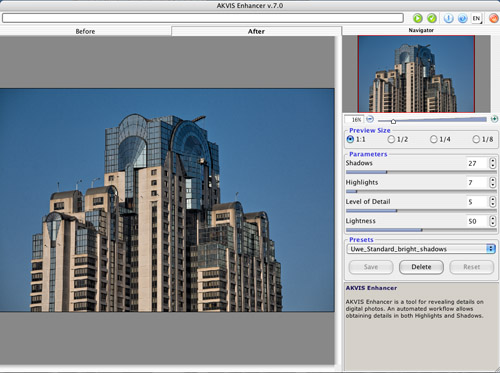
Task: Click the Shadows value field
Action: click(x=477, y=163)
